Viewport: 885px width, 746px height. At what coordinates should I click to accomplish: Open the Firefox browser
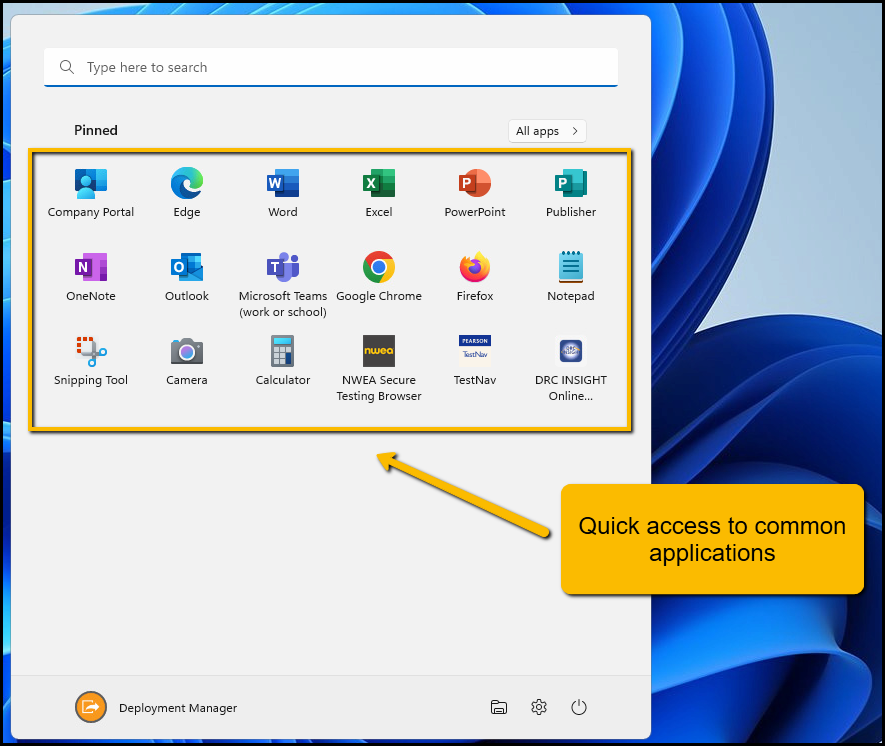coord(475,277)
